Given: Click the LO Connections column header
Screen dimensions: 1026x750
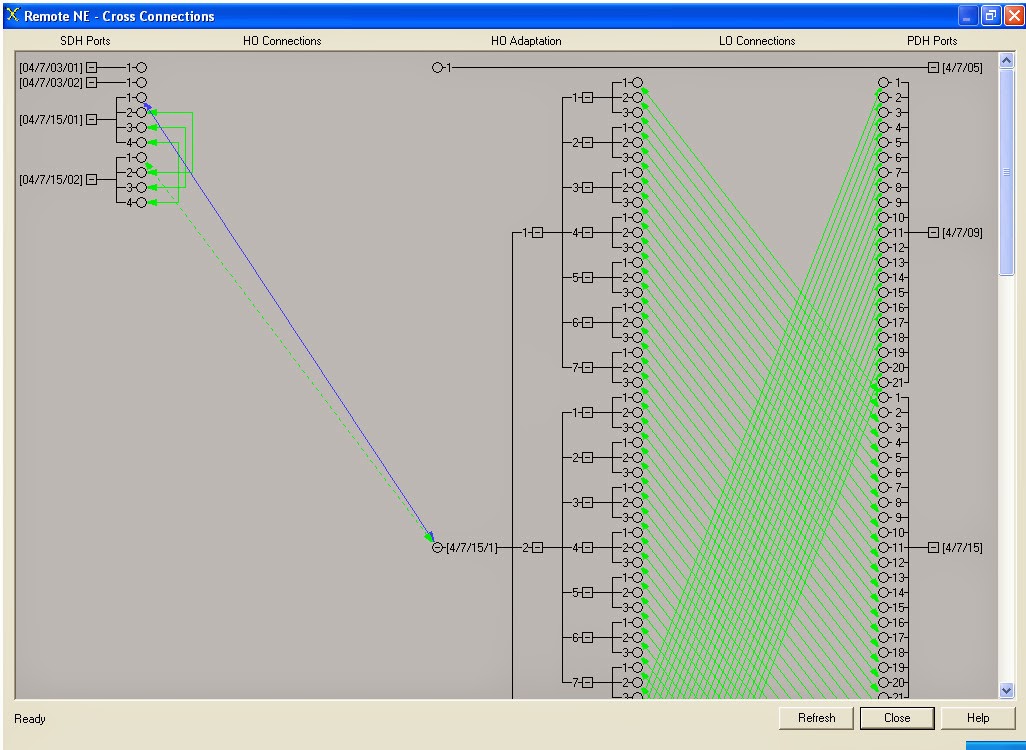Looking at the screenshot, I should click(x=757, y=41).
